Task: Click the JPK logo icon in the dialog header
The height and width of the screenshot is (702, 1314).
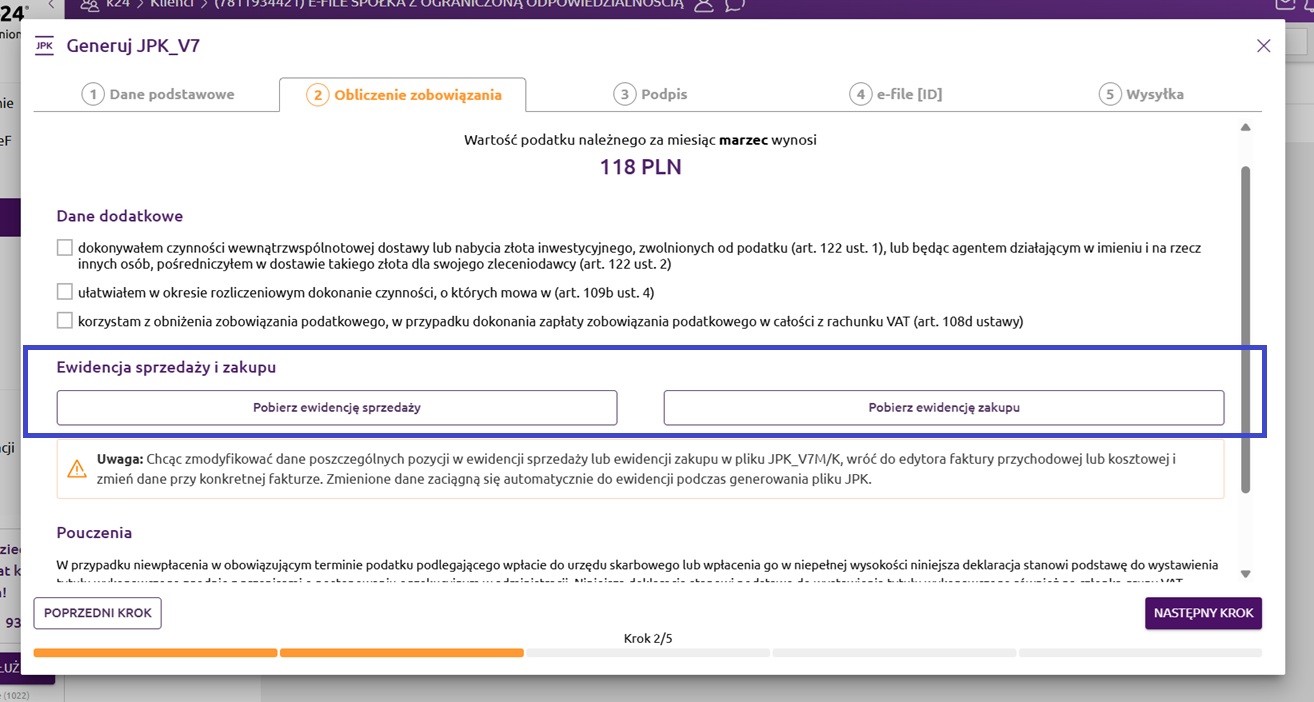Action: 44,46
